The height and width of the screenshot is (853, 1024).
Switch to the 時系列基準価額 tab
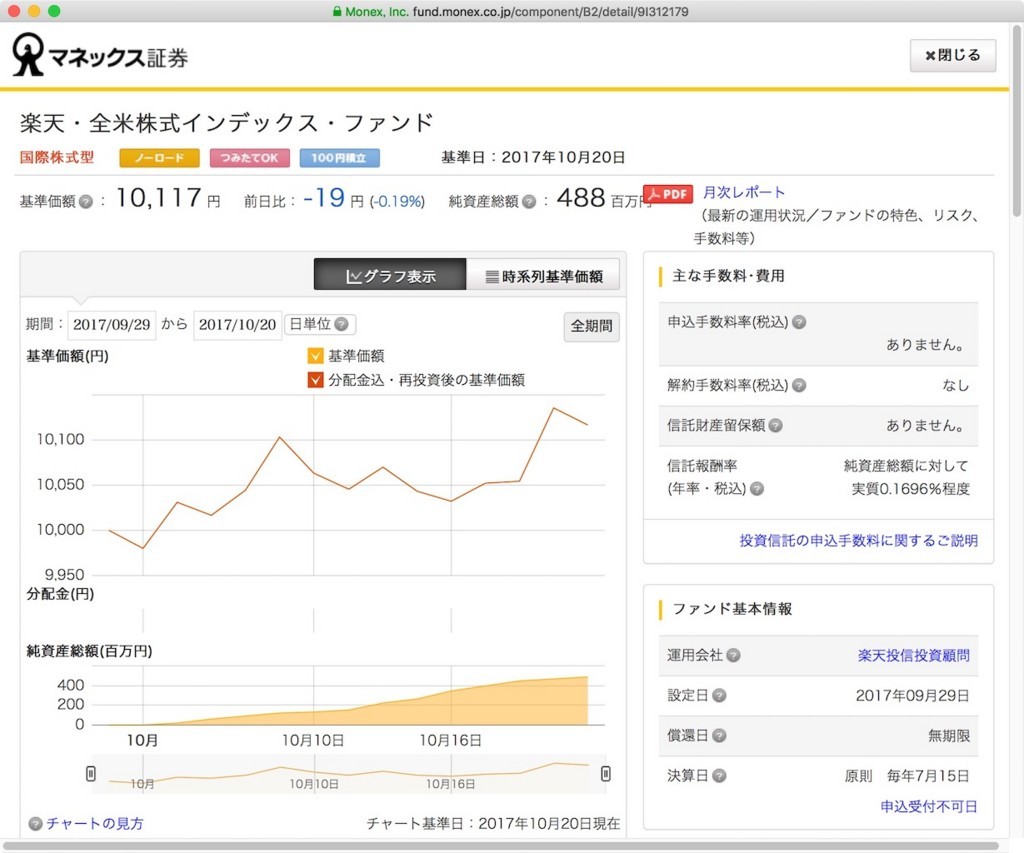coord(543,276)
